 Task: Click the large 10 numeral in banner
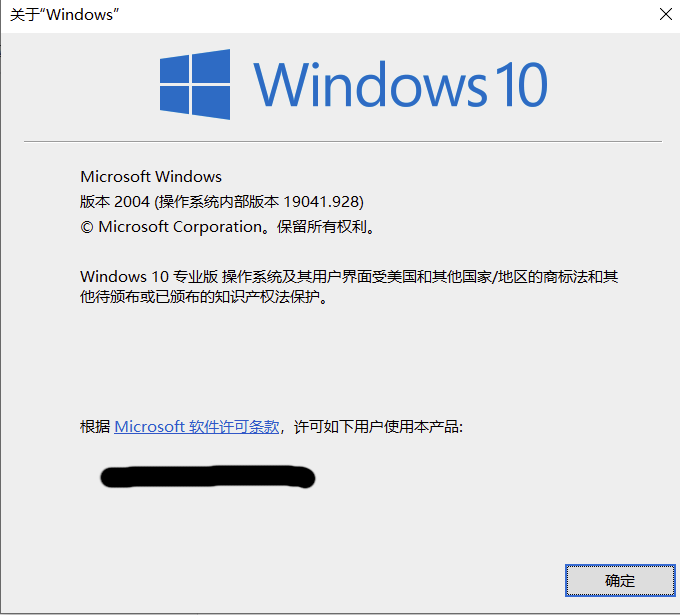pos(522,85)
